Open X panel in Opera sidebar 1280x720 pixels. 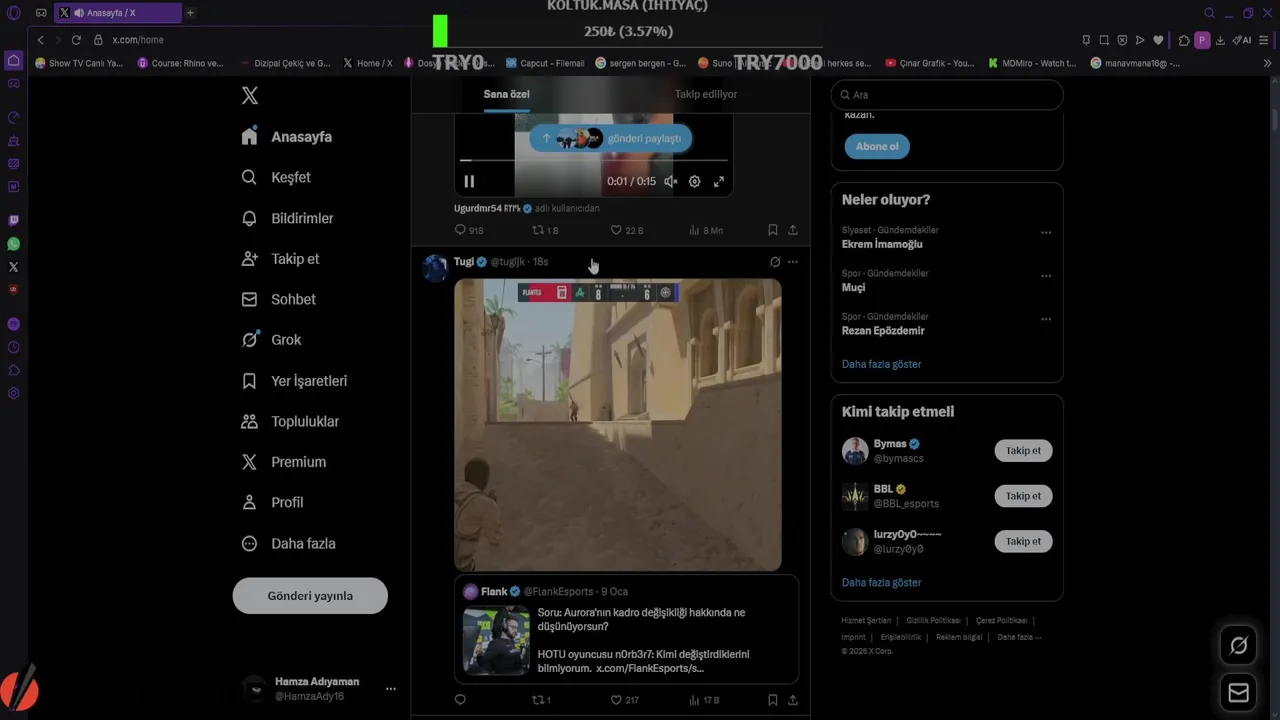(x=13, y=267)
